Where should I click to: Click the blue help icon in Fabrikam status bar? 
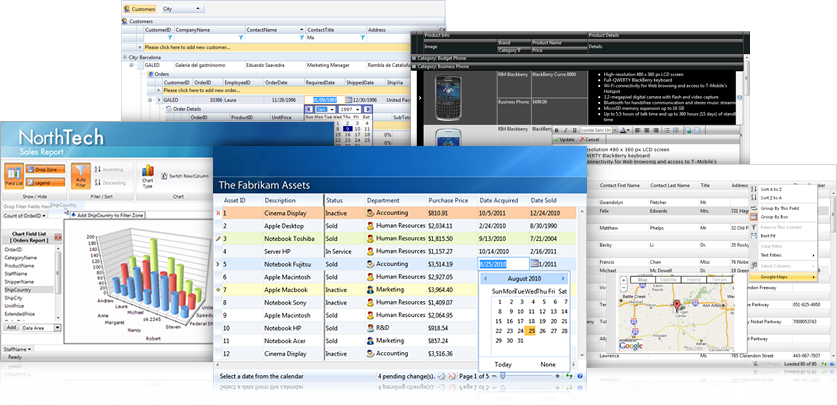[x=580, y=376]
